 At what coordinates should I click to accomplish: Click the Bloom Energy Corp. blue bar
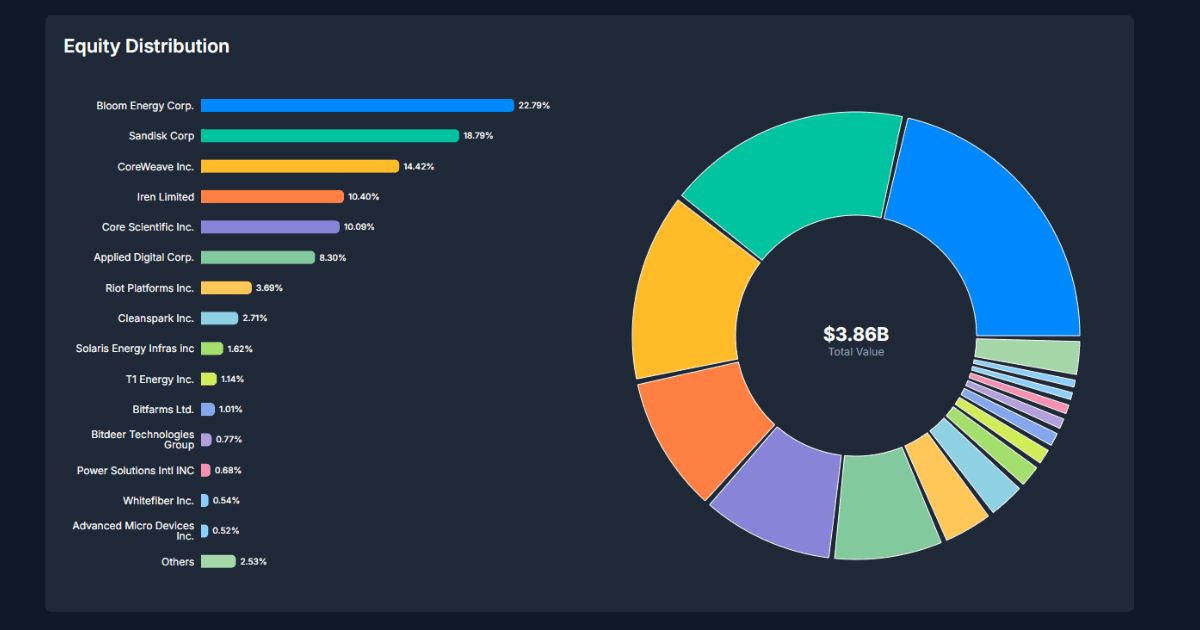(357, 105)
